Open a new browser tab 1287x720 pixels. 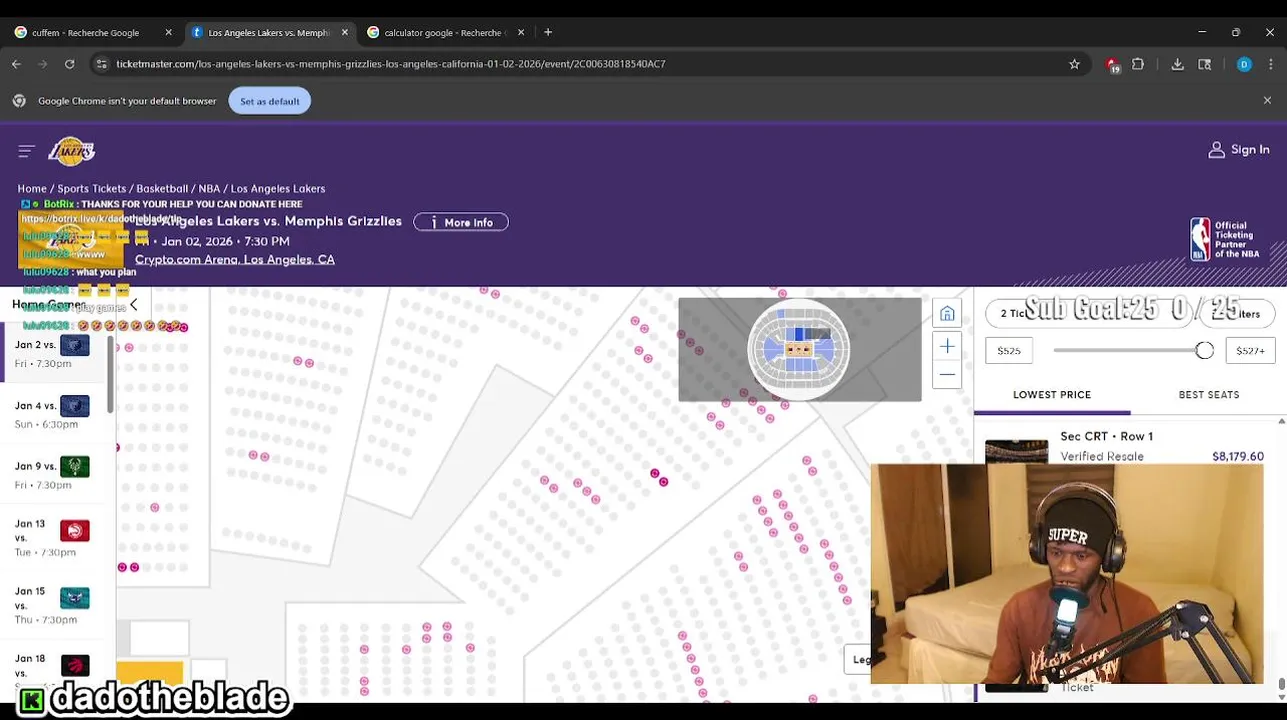547,32
